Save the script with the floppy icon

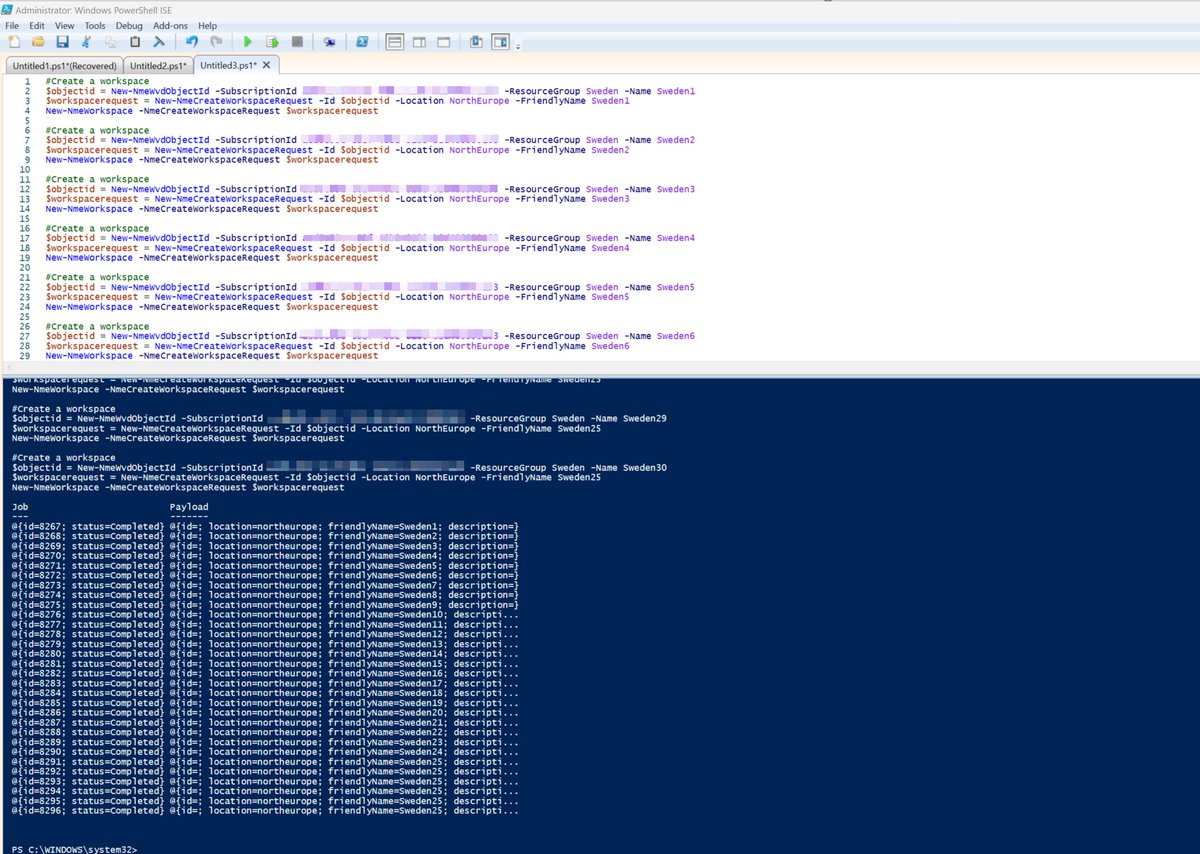(x=62, y=42)
